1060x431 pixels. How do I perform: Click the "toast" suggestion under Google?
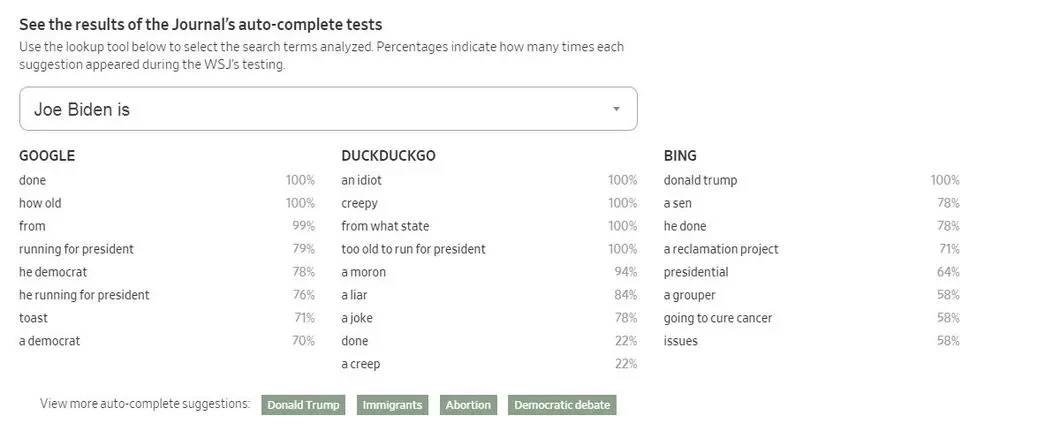tap(33, 318)
